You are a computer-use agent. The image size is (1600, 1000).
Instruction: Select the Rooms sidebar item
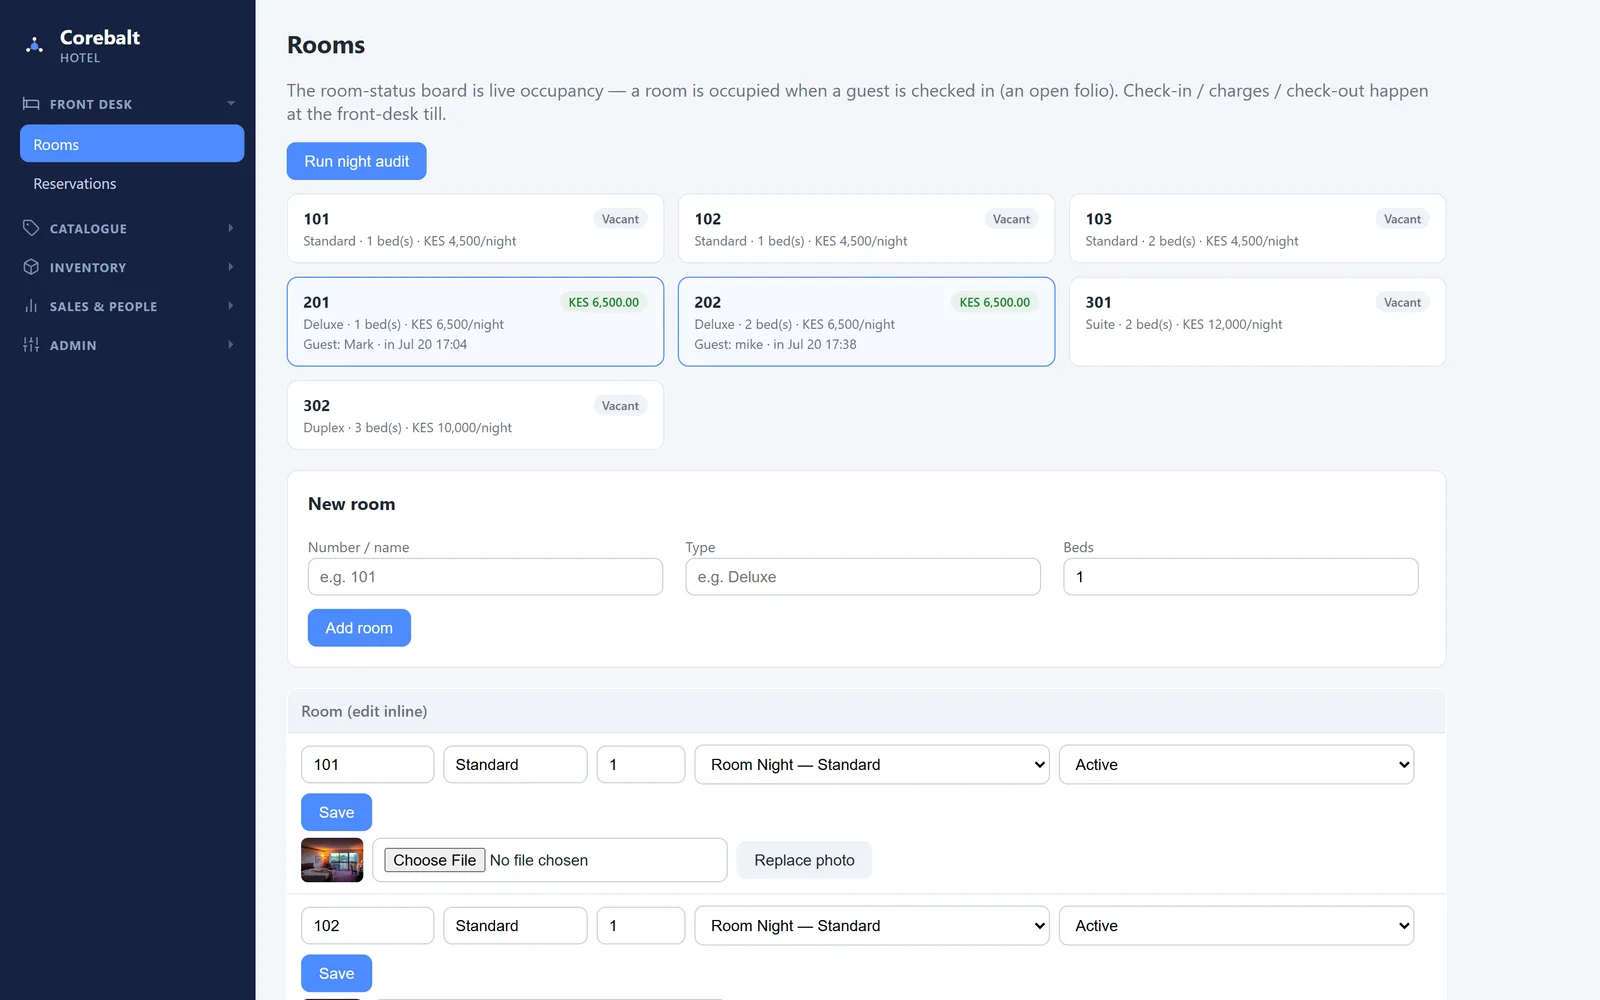tap(132, 144)
